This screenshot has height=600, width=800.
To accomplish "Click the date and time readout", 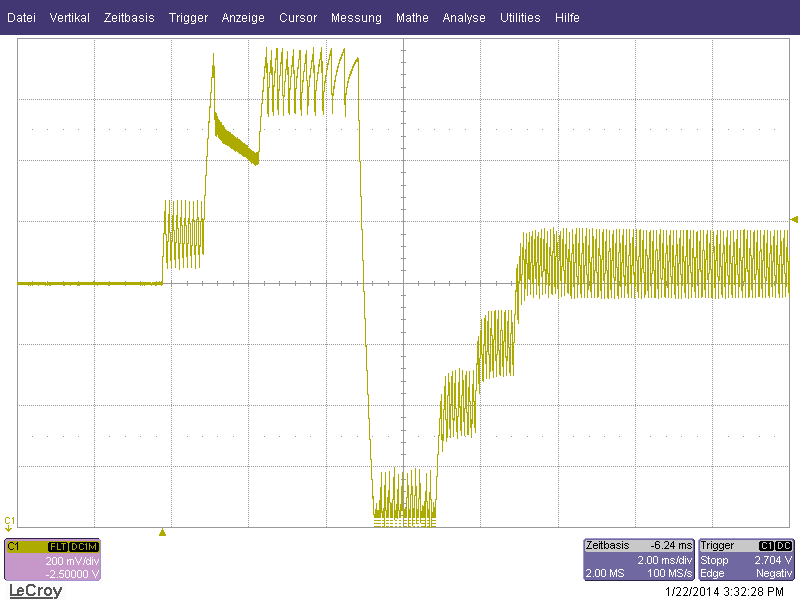I will click(x=724, y=591).
